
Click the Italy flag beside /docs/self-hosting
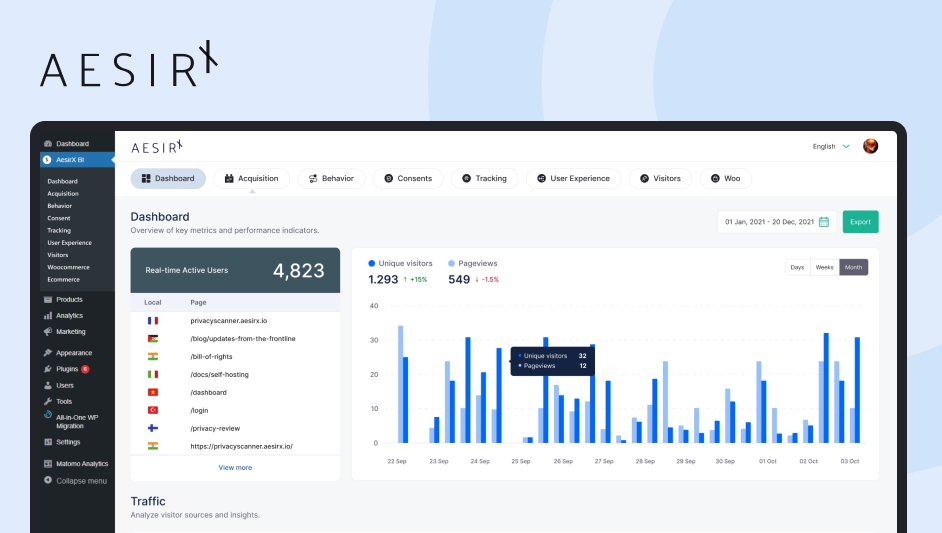[153, 374]
